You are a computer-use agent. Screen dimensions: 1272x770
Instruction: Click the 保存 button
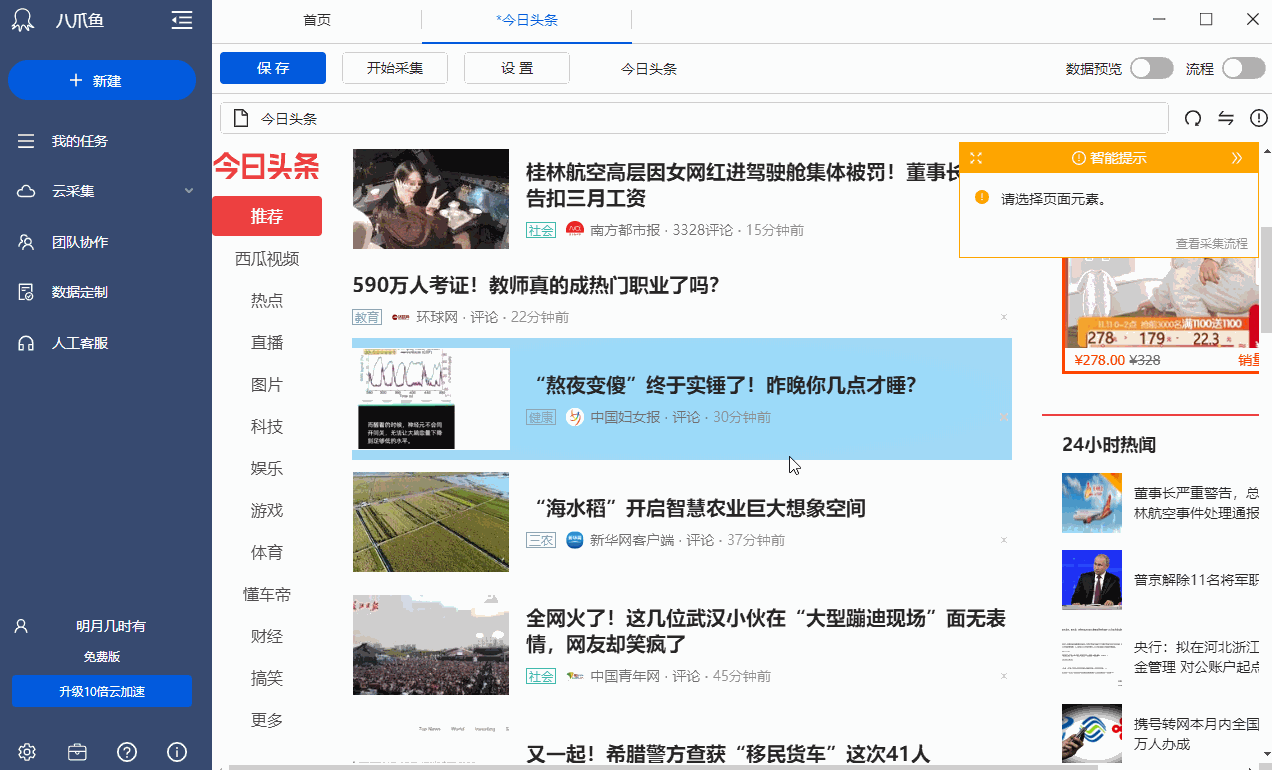pos(273,68)
